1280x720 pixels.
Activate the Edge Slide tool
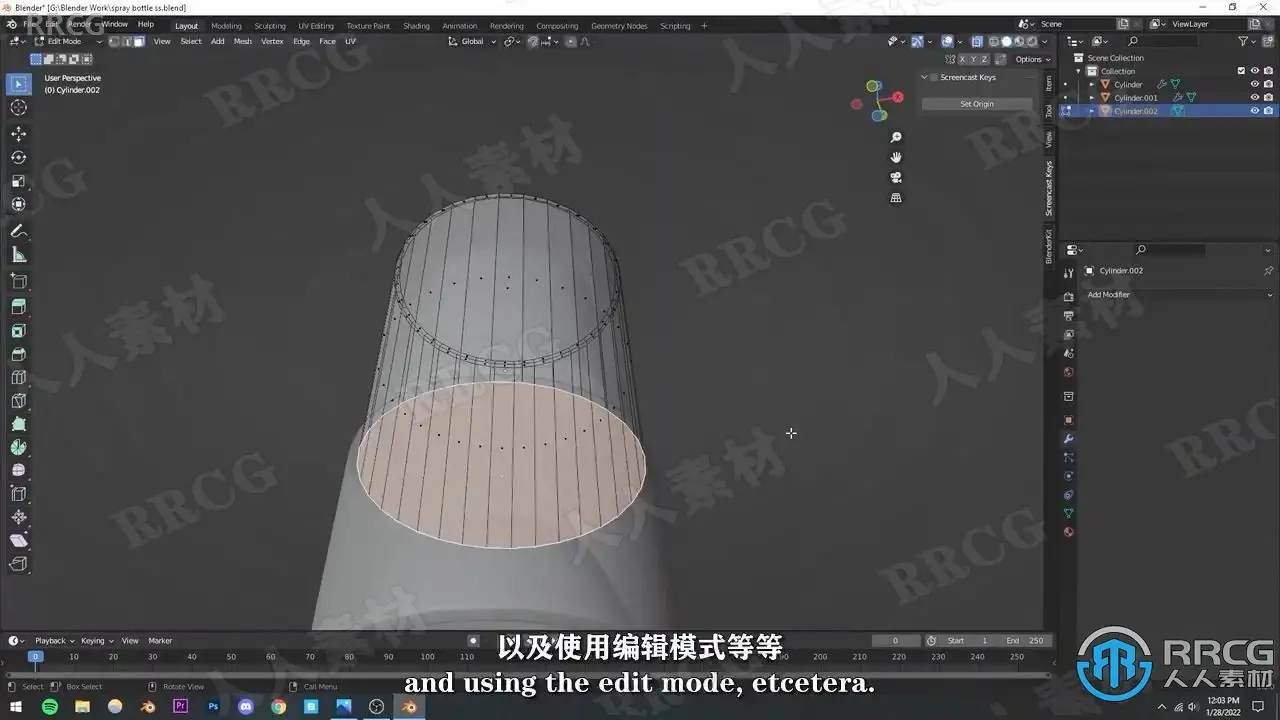18,494
